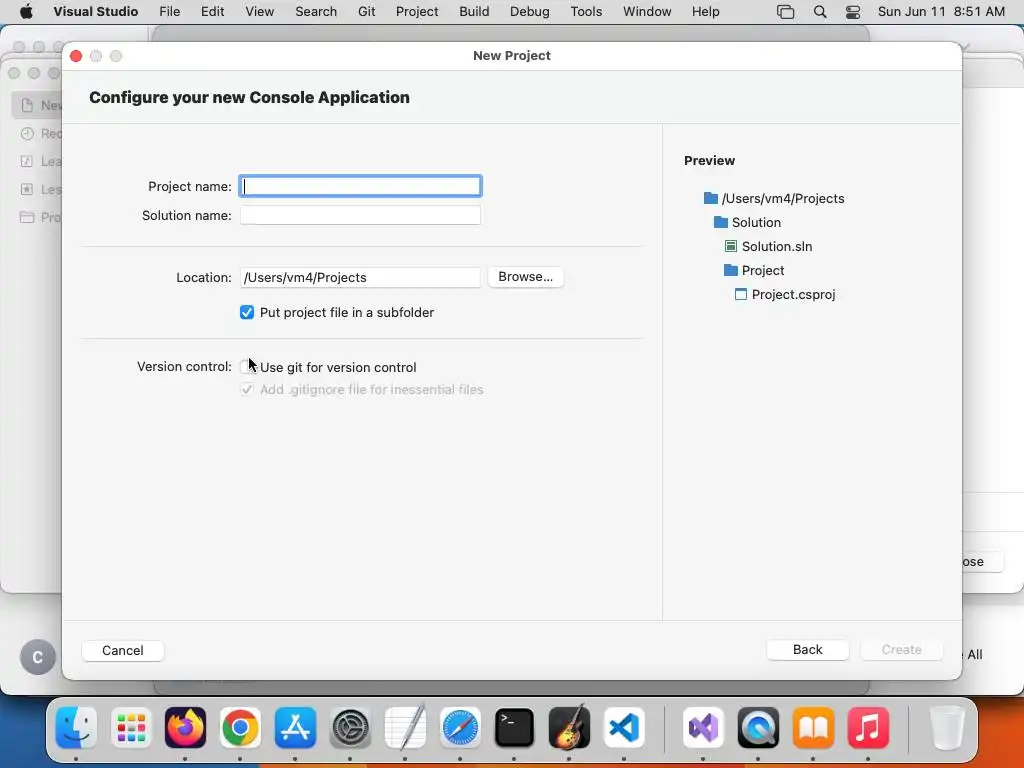
Task: Open the Visual Studio app menu
Action: pyautogui.click(x=95, y=12)
